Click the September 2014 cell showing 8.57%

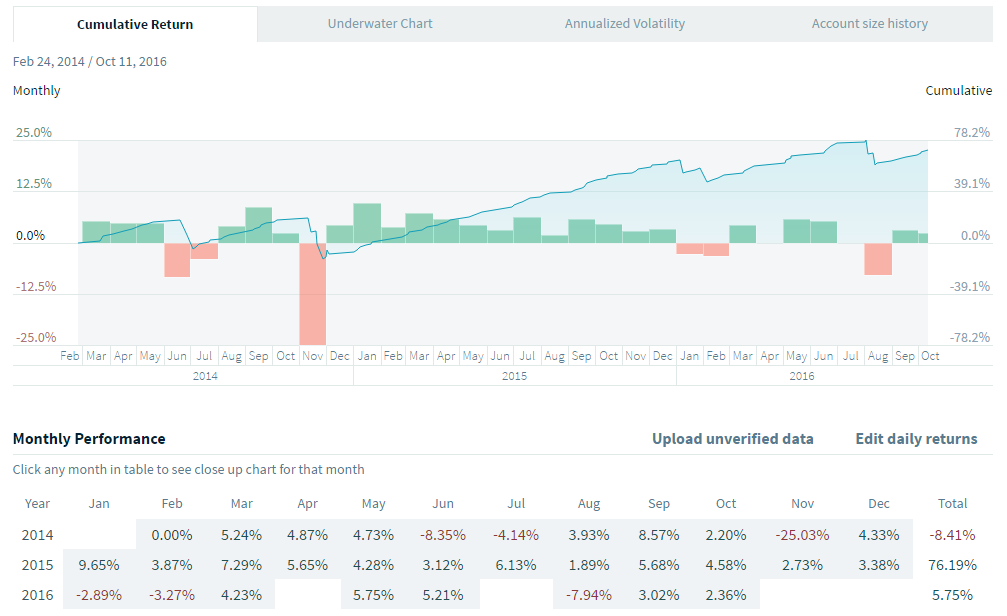pos(658,535)
